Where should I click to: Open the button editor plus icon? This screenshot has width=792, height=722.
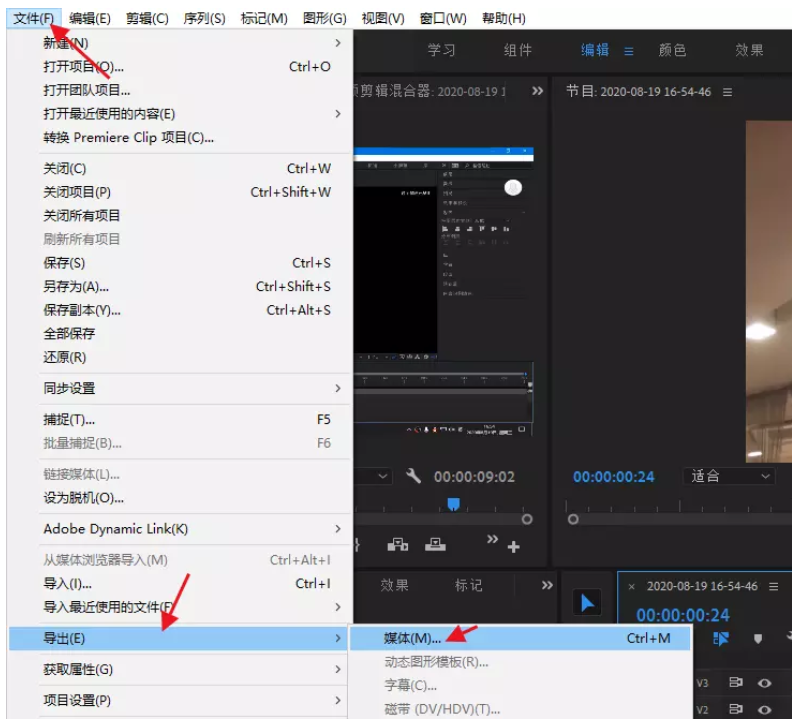click(514, 547)
